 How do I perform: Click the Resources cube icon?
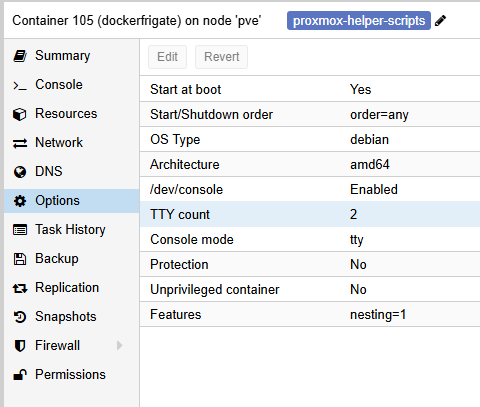tap(20, 114)
